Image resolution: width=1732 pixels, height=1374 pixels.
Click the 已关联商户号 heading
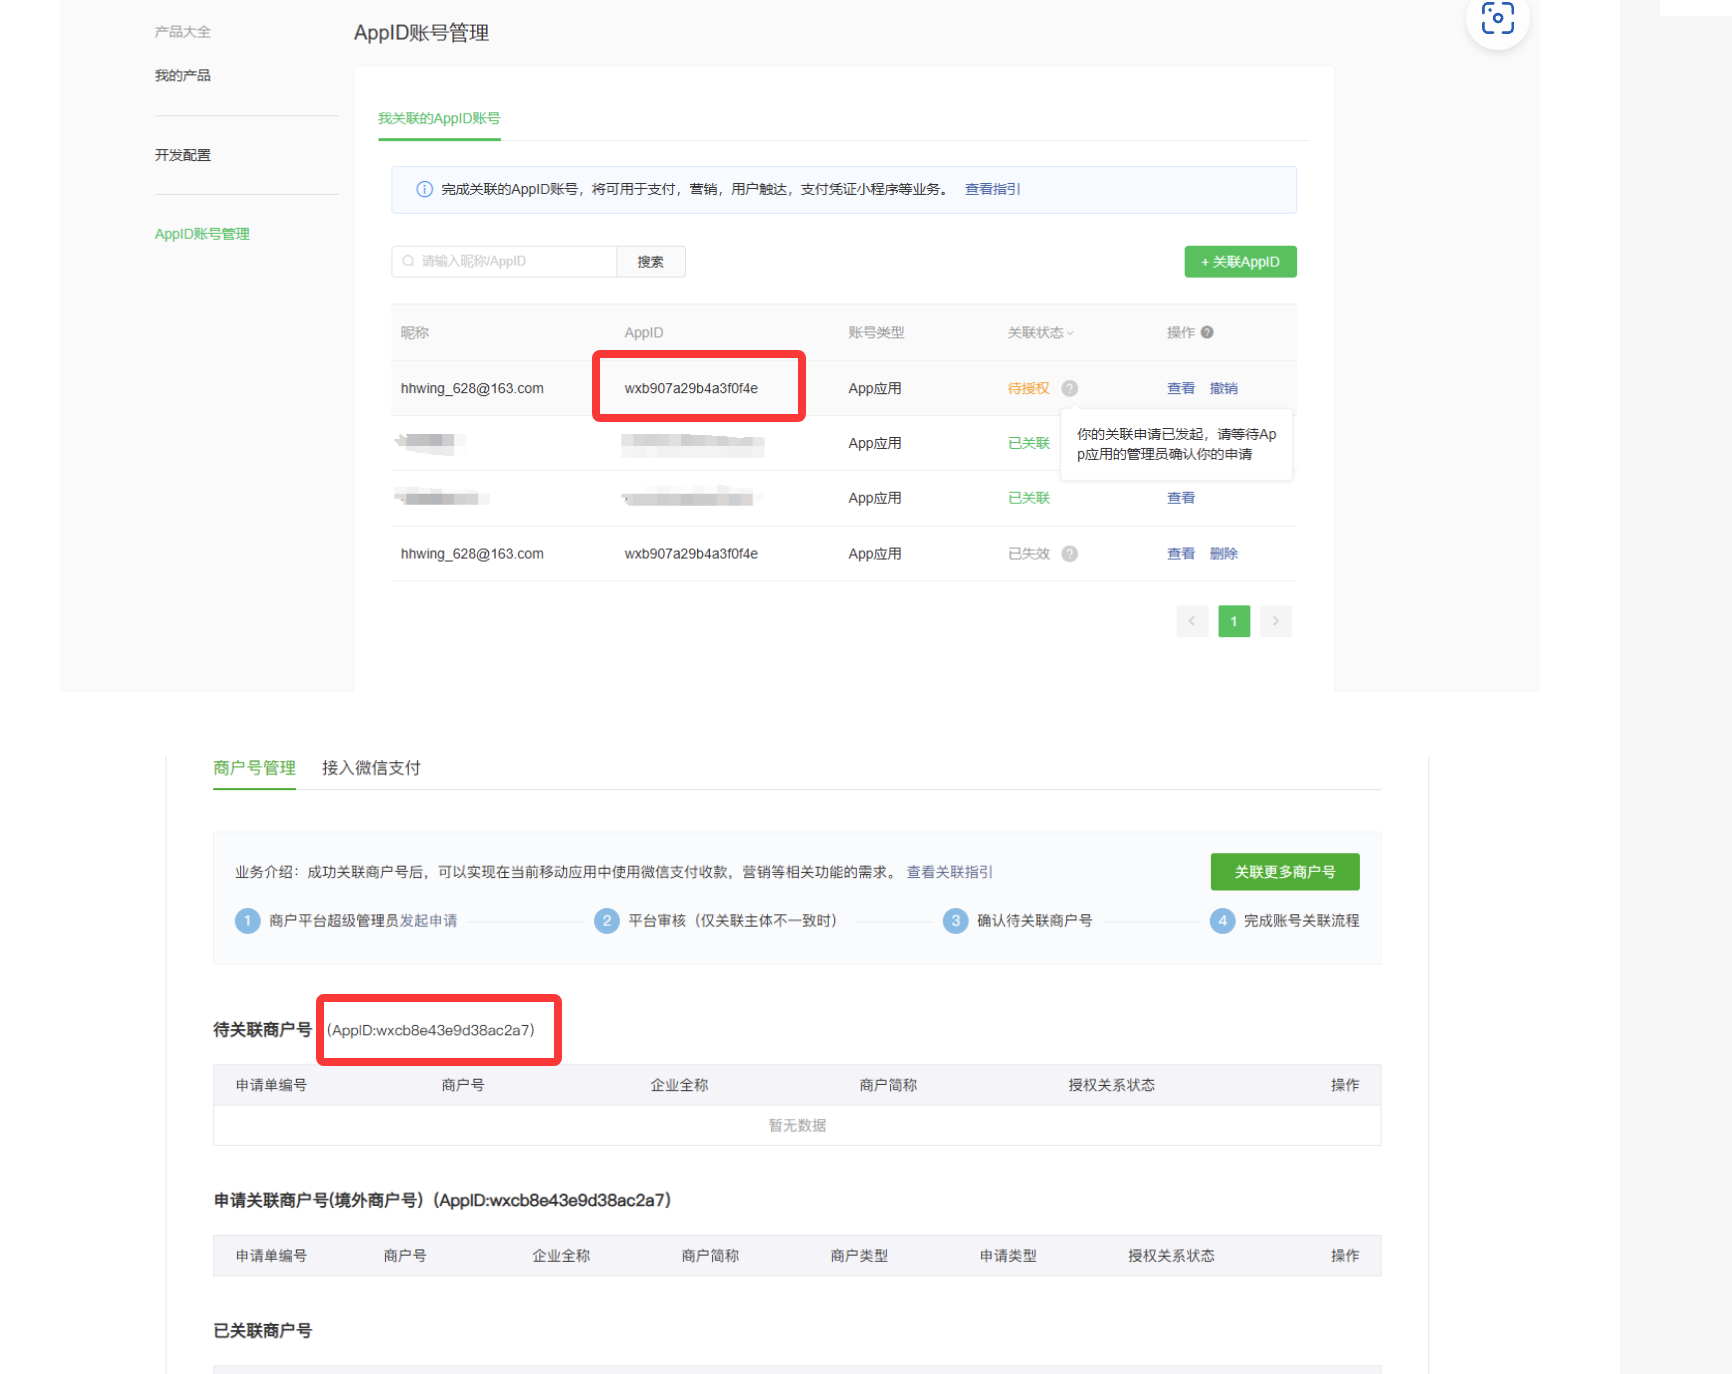262,1331
